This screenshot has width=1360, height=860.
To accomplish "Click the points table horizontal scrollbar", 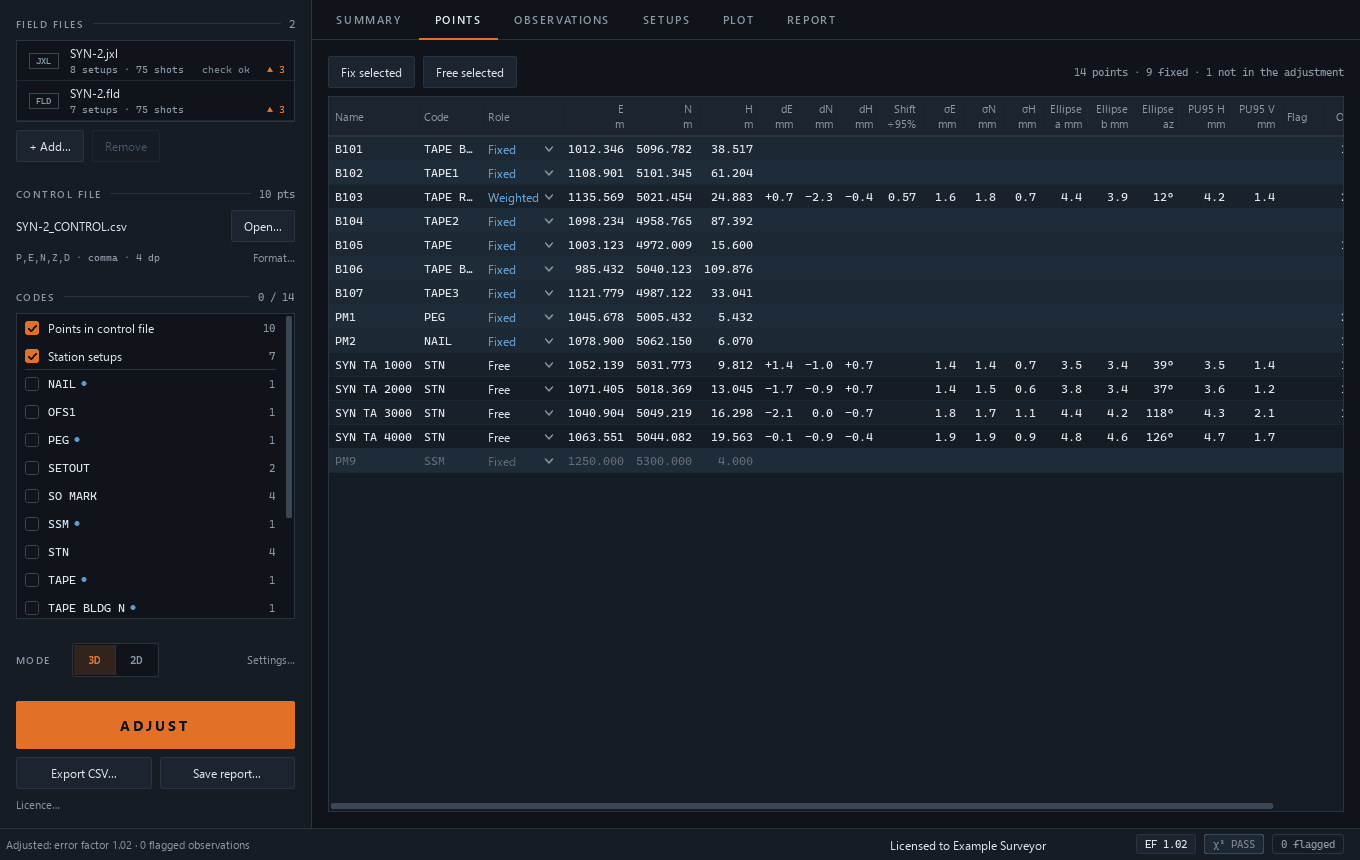I will coord(801,805).
